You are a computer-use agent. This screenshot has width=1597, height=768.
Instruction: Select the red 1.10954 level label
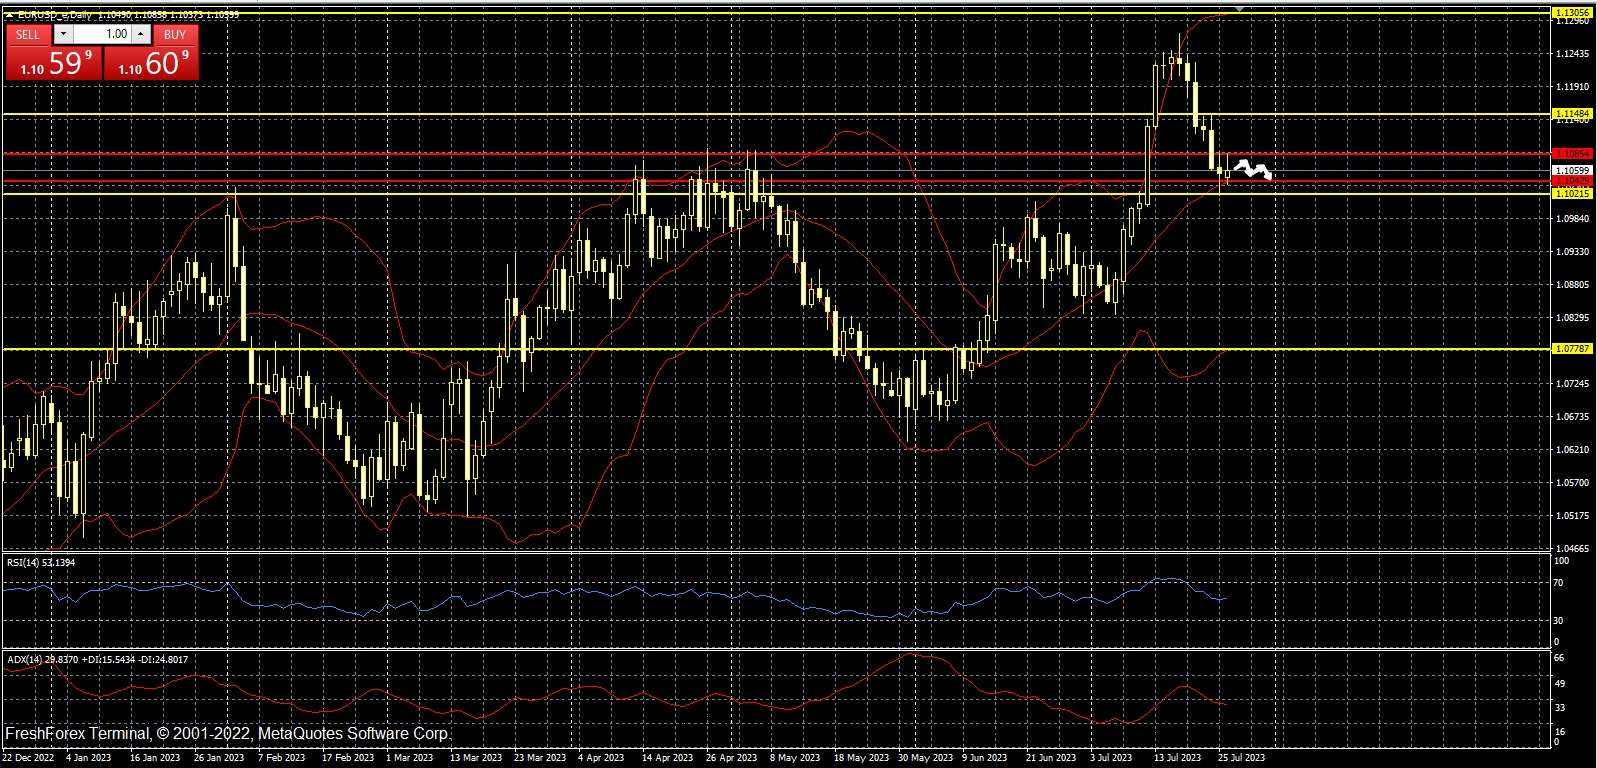tap(1571, 154)
